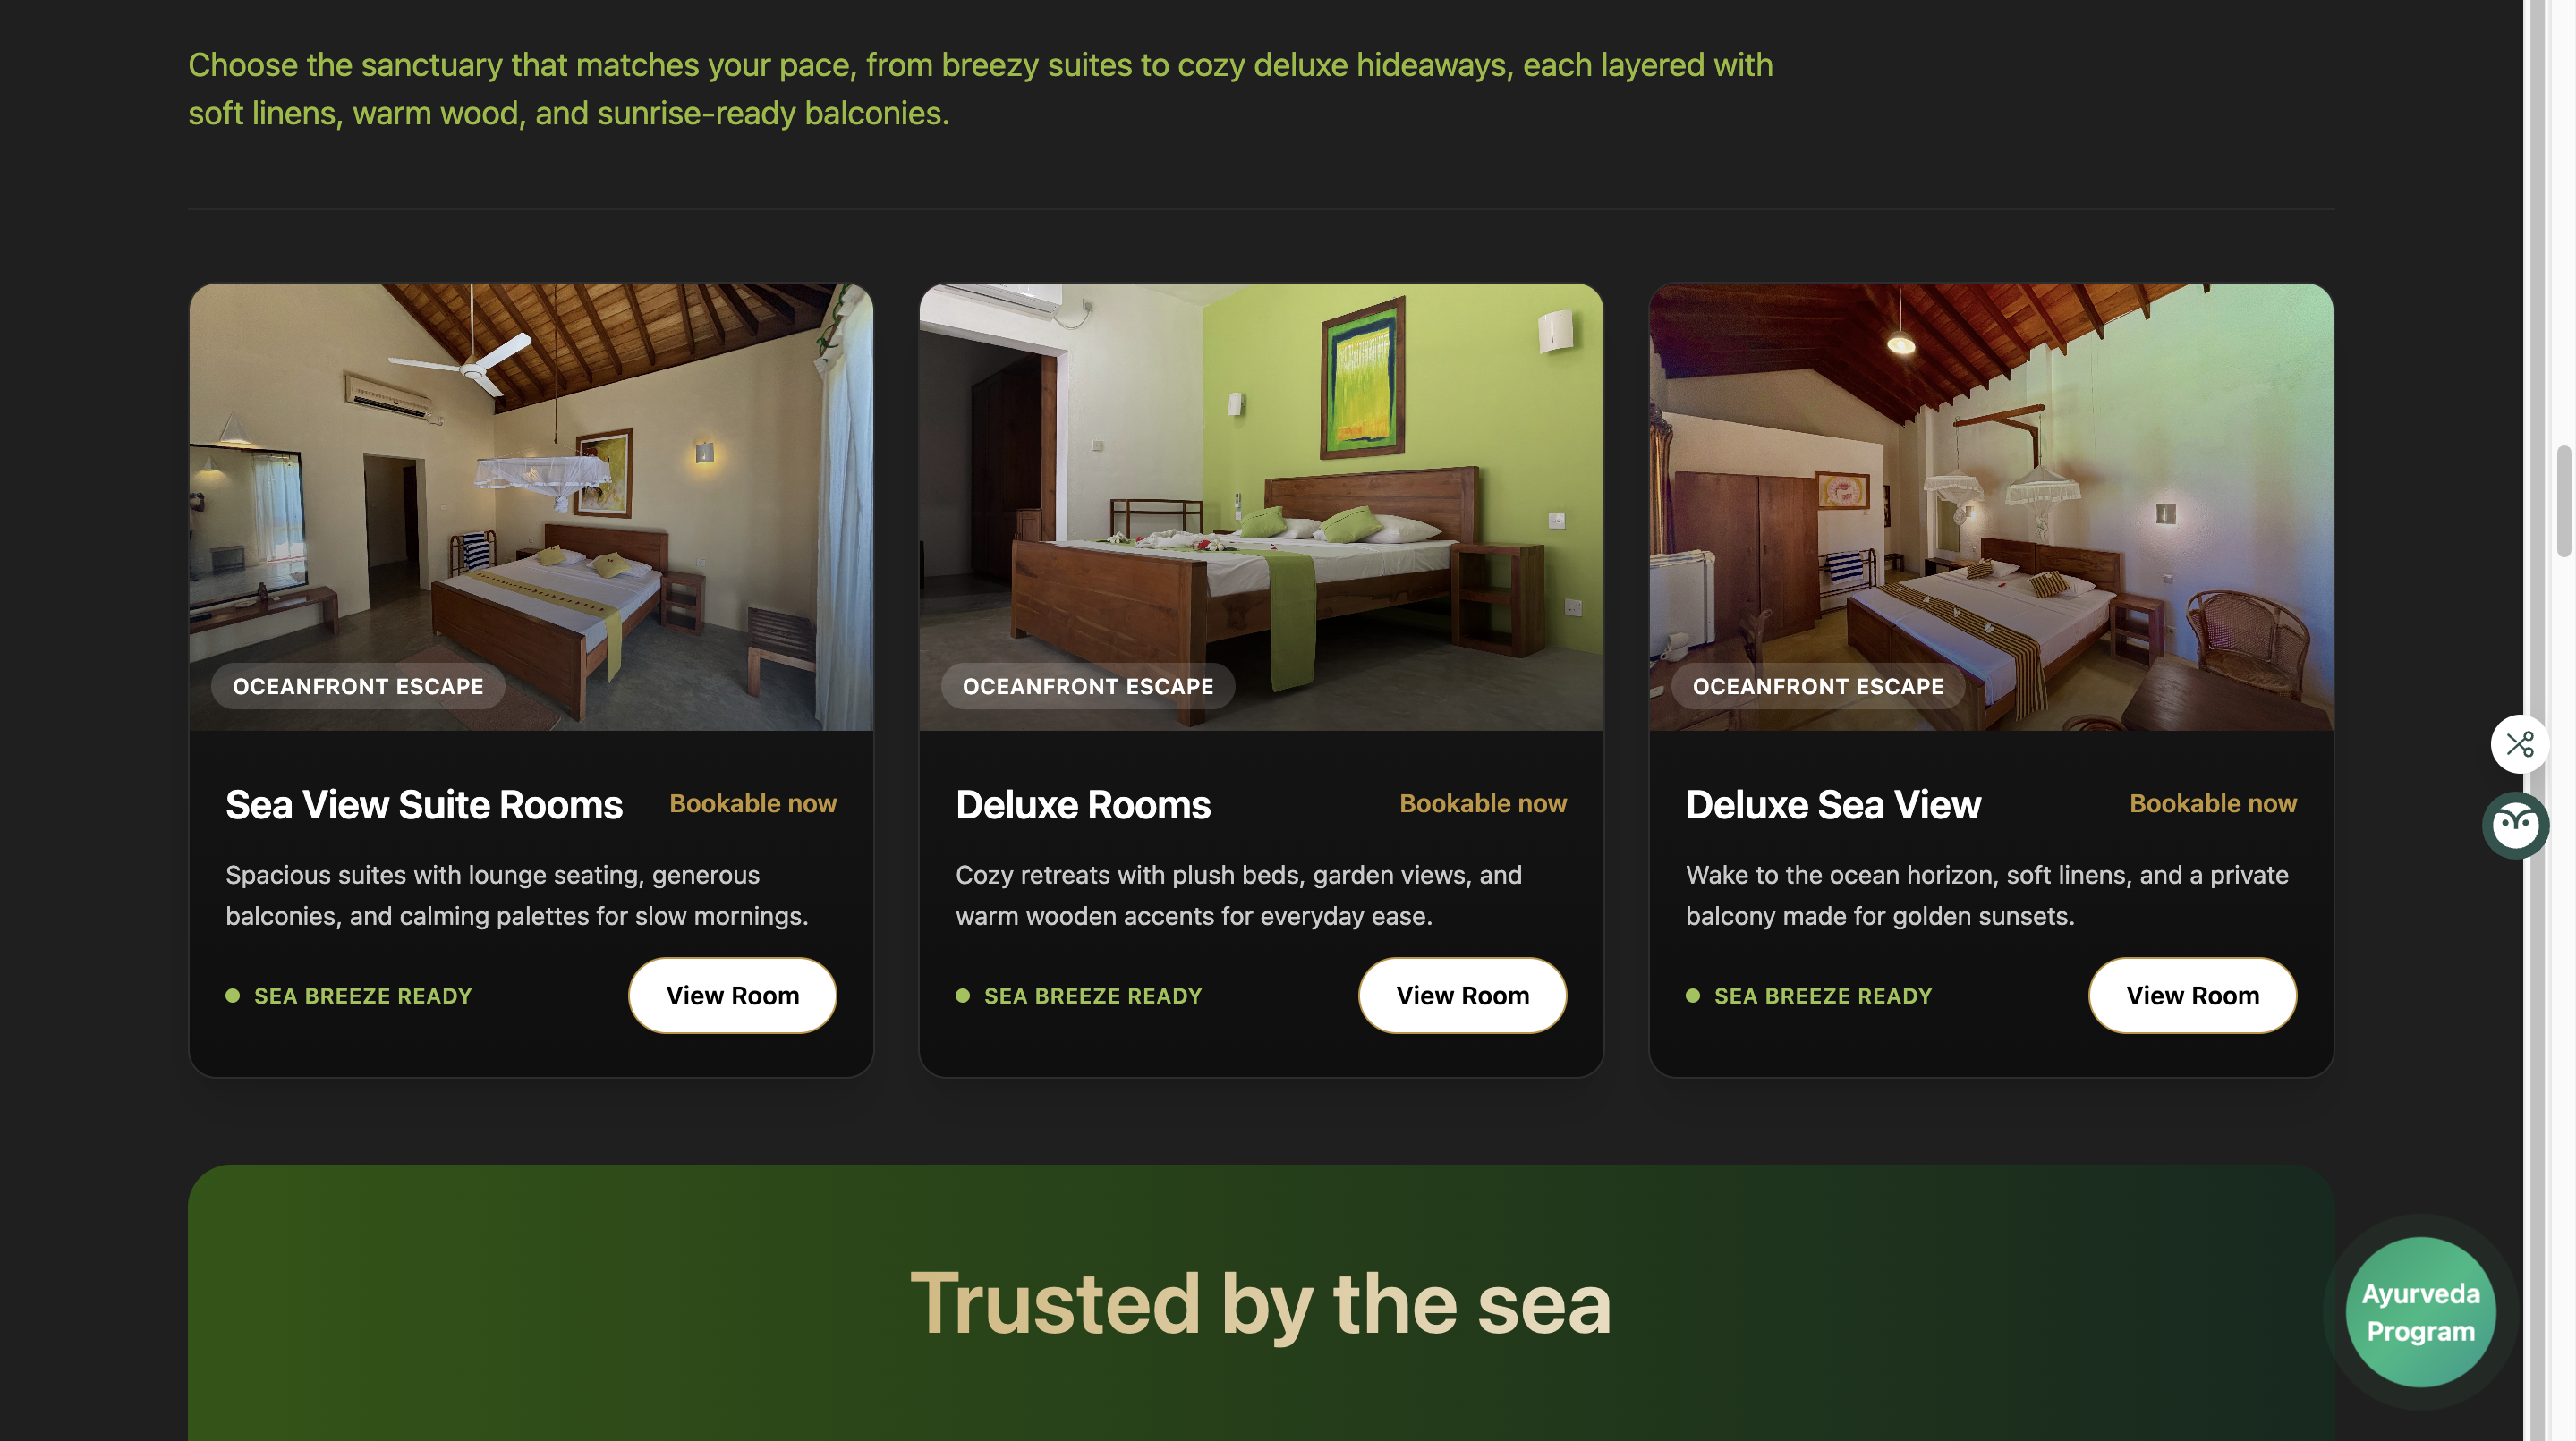This screenshot has width=2576, height=1441.
Task: Select the Deluxe Rooms green-wall photo
Action: point(1261,507)
